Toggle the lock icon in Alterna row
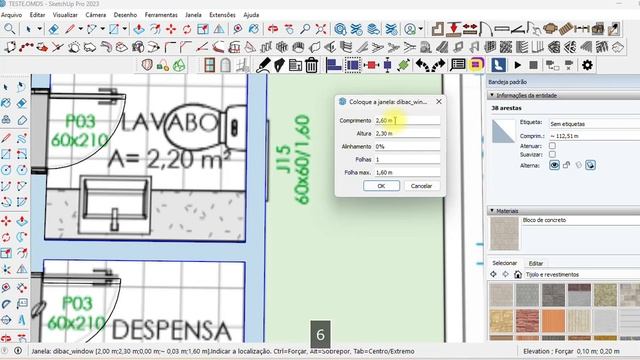Screen dimensions: 640x360 (567, 165)
